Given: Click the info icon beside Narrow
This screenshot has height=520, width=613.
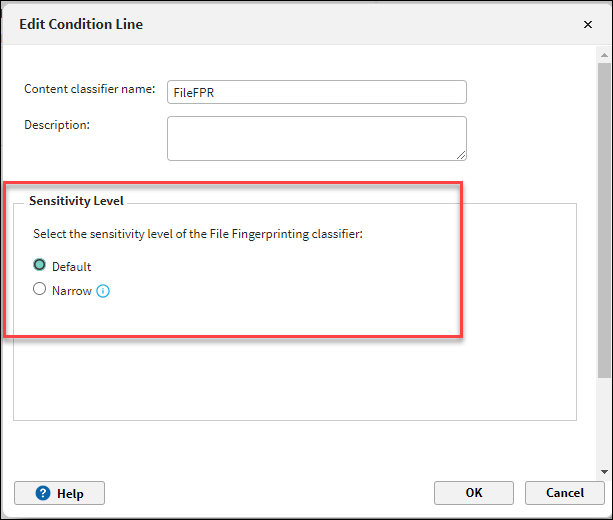Looking at the screenshot, I should [102, 291].
